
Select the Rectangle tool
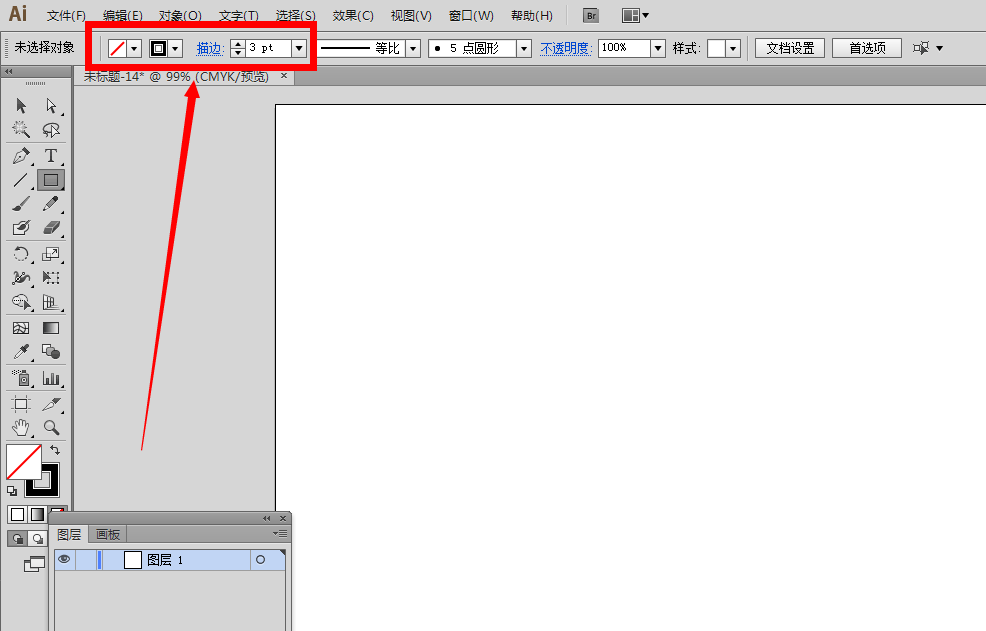51,180
